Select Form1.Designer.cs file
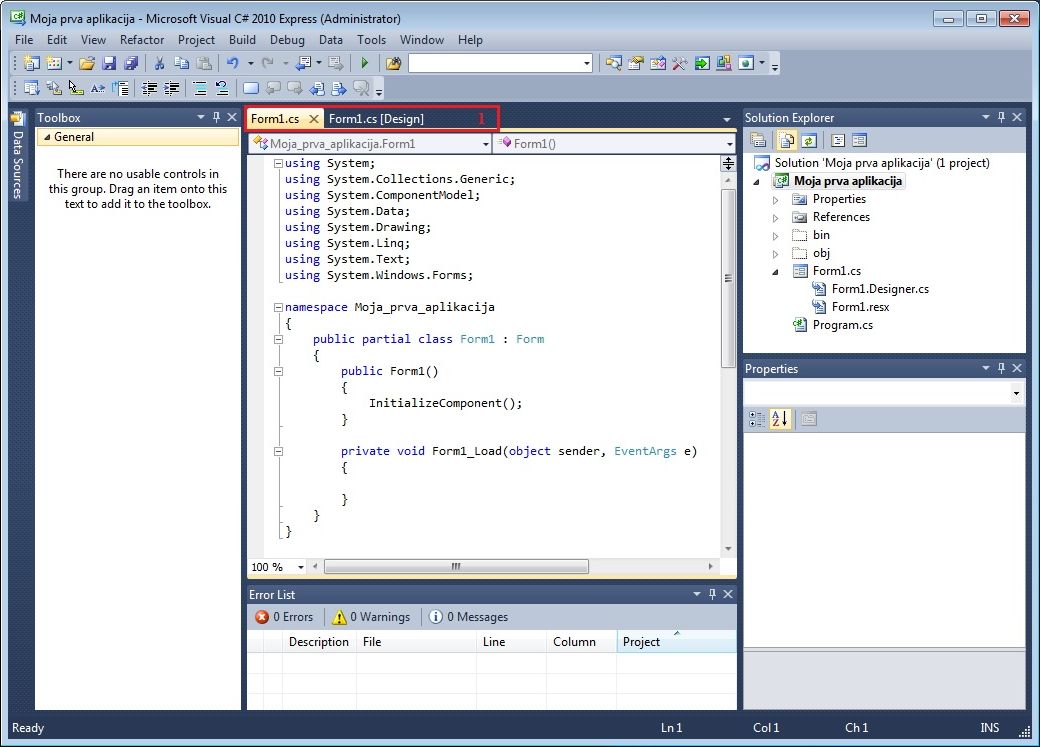 [880, 289]
